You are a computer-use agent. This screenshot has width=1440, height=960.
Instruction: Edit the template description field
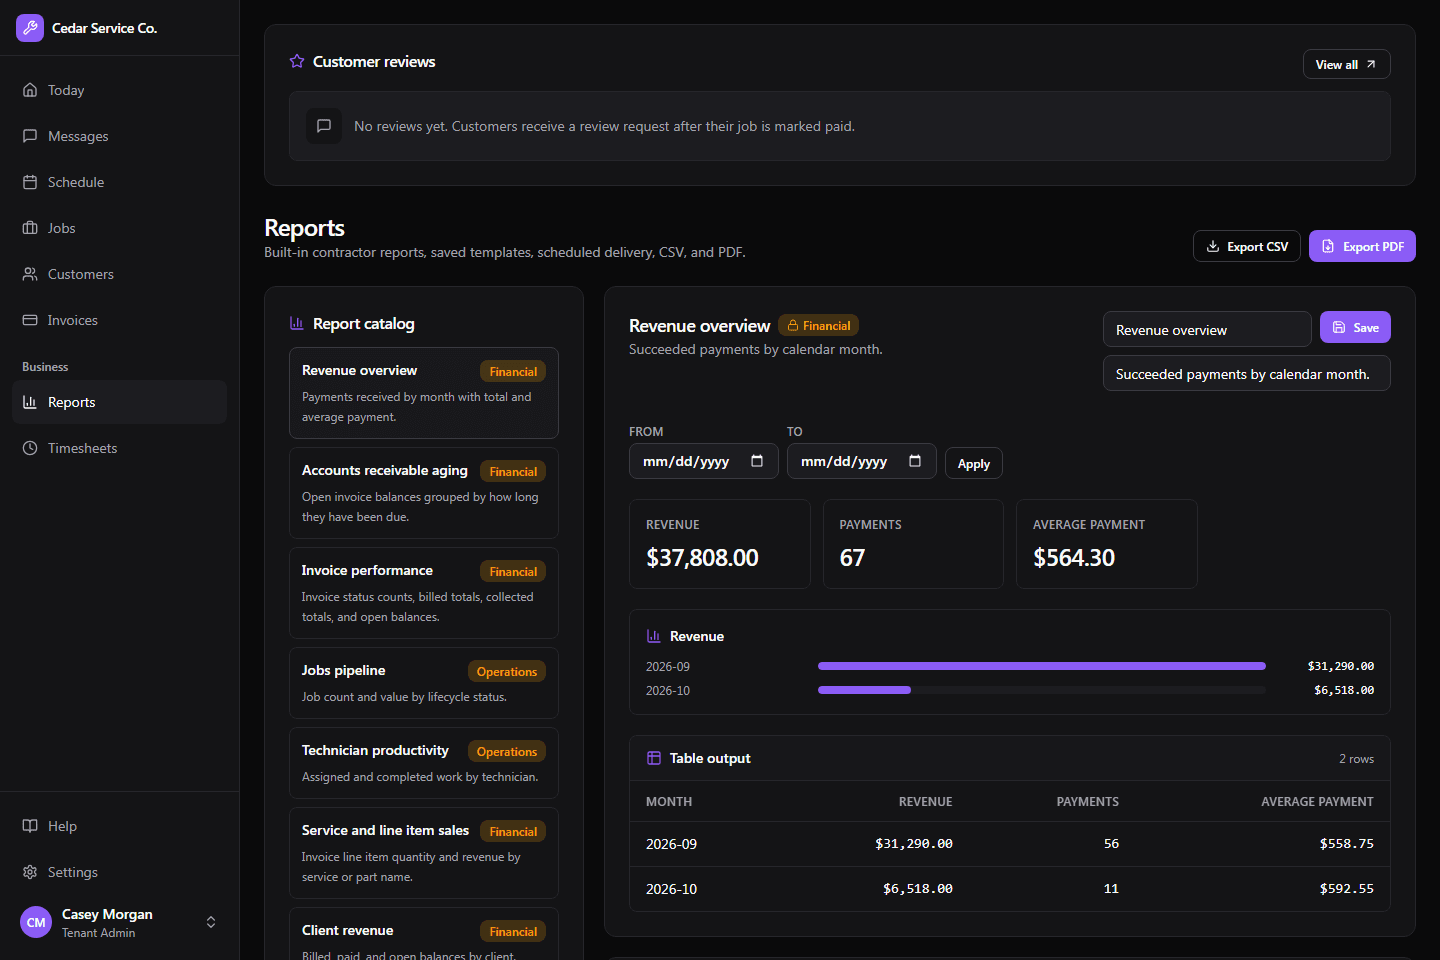[x=1247, y=373]
